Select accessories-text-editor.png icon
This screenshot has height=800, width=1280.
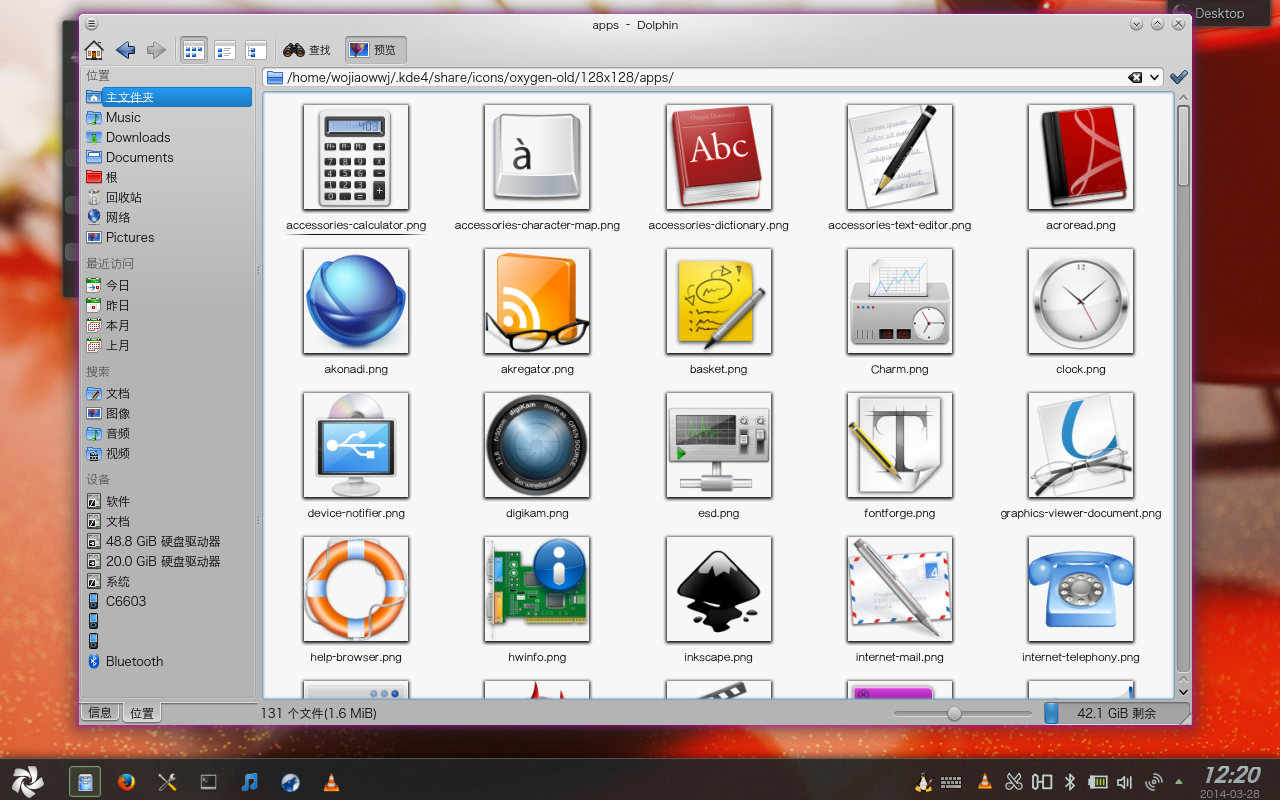tap(900, 157)
